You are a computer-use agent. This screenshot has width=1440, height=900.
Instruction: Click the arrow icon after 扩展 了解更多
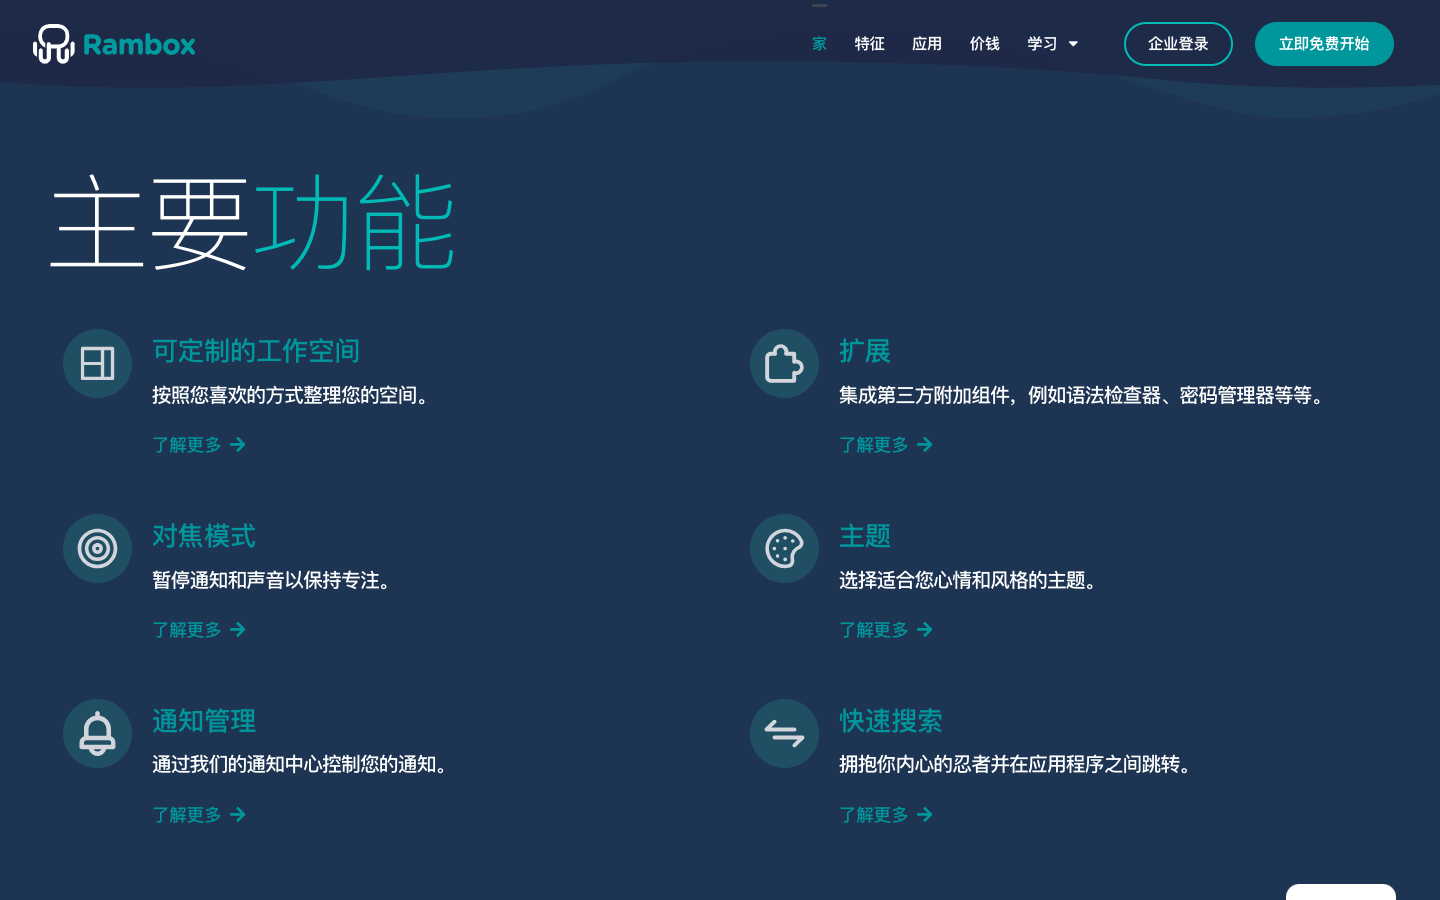point(925,444)
